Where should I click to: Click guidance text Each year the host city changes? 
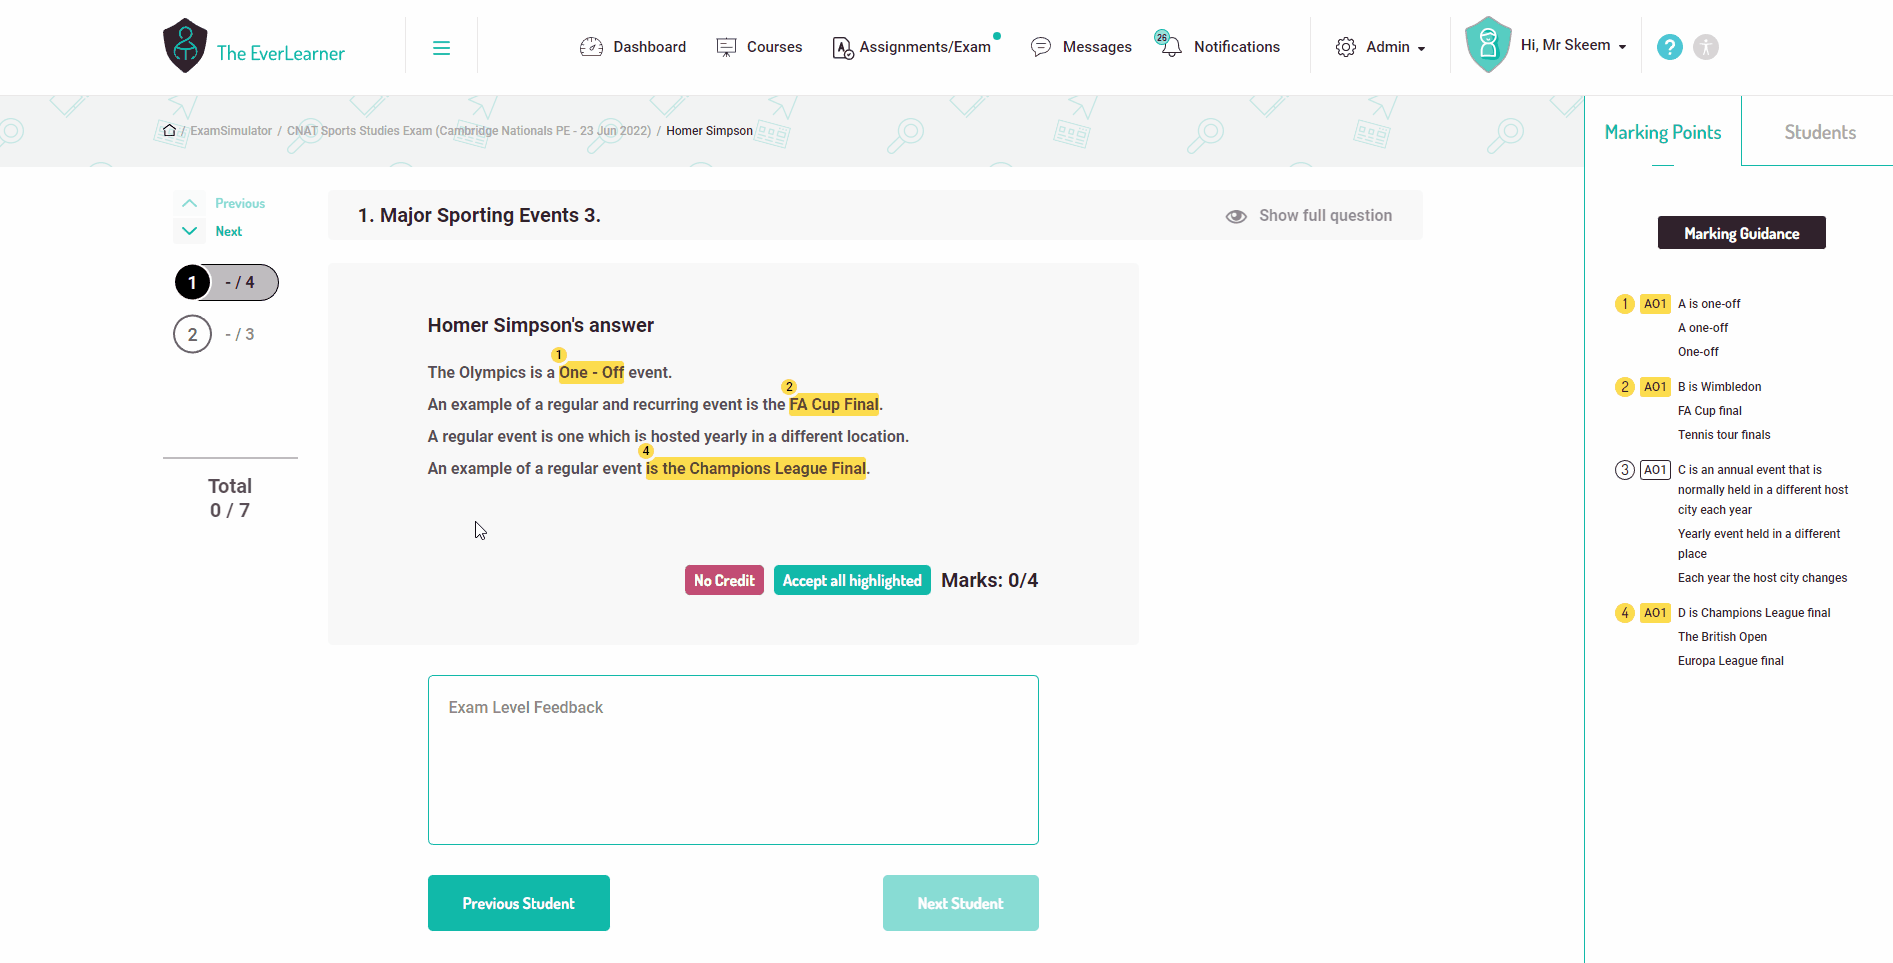(1762, 578)
